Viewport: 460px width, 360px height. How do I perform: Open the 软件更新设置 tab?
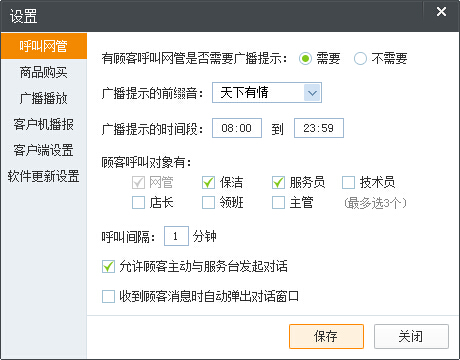click(44, 176)
